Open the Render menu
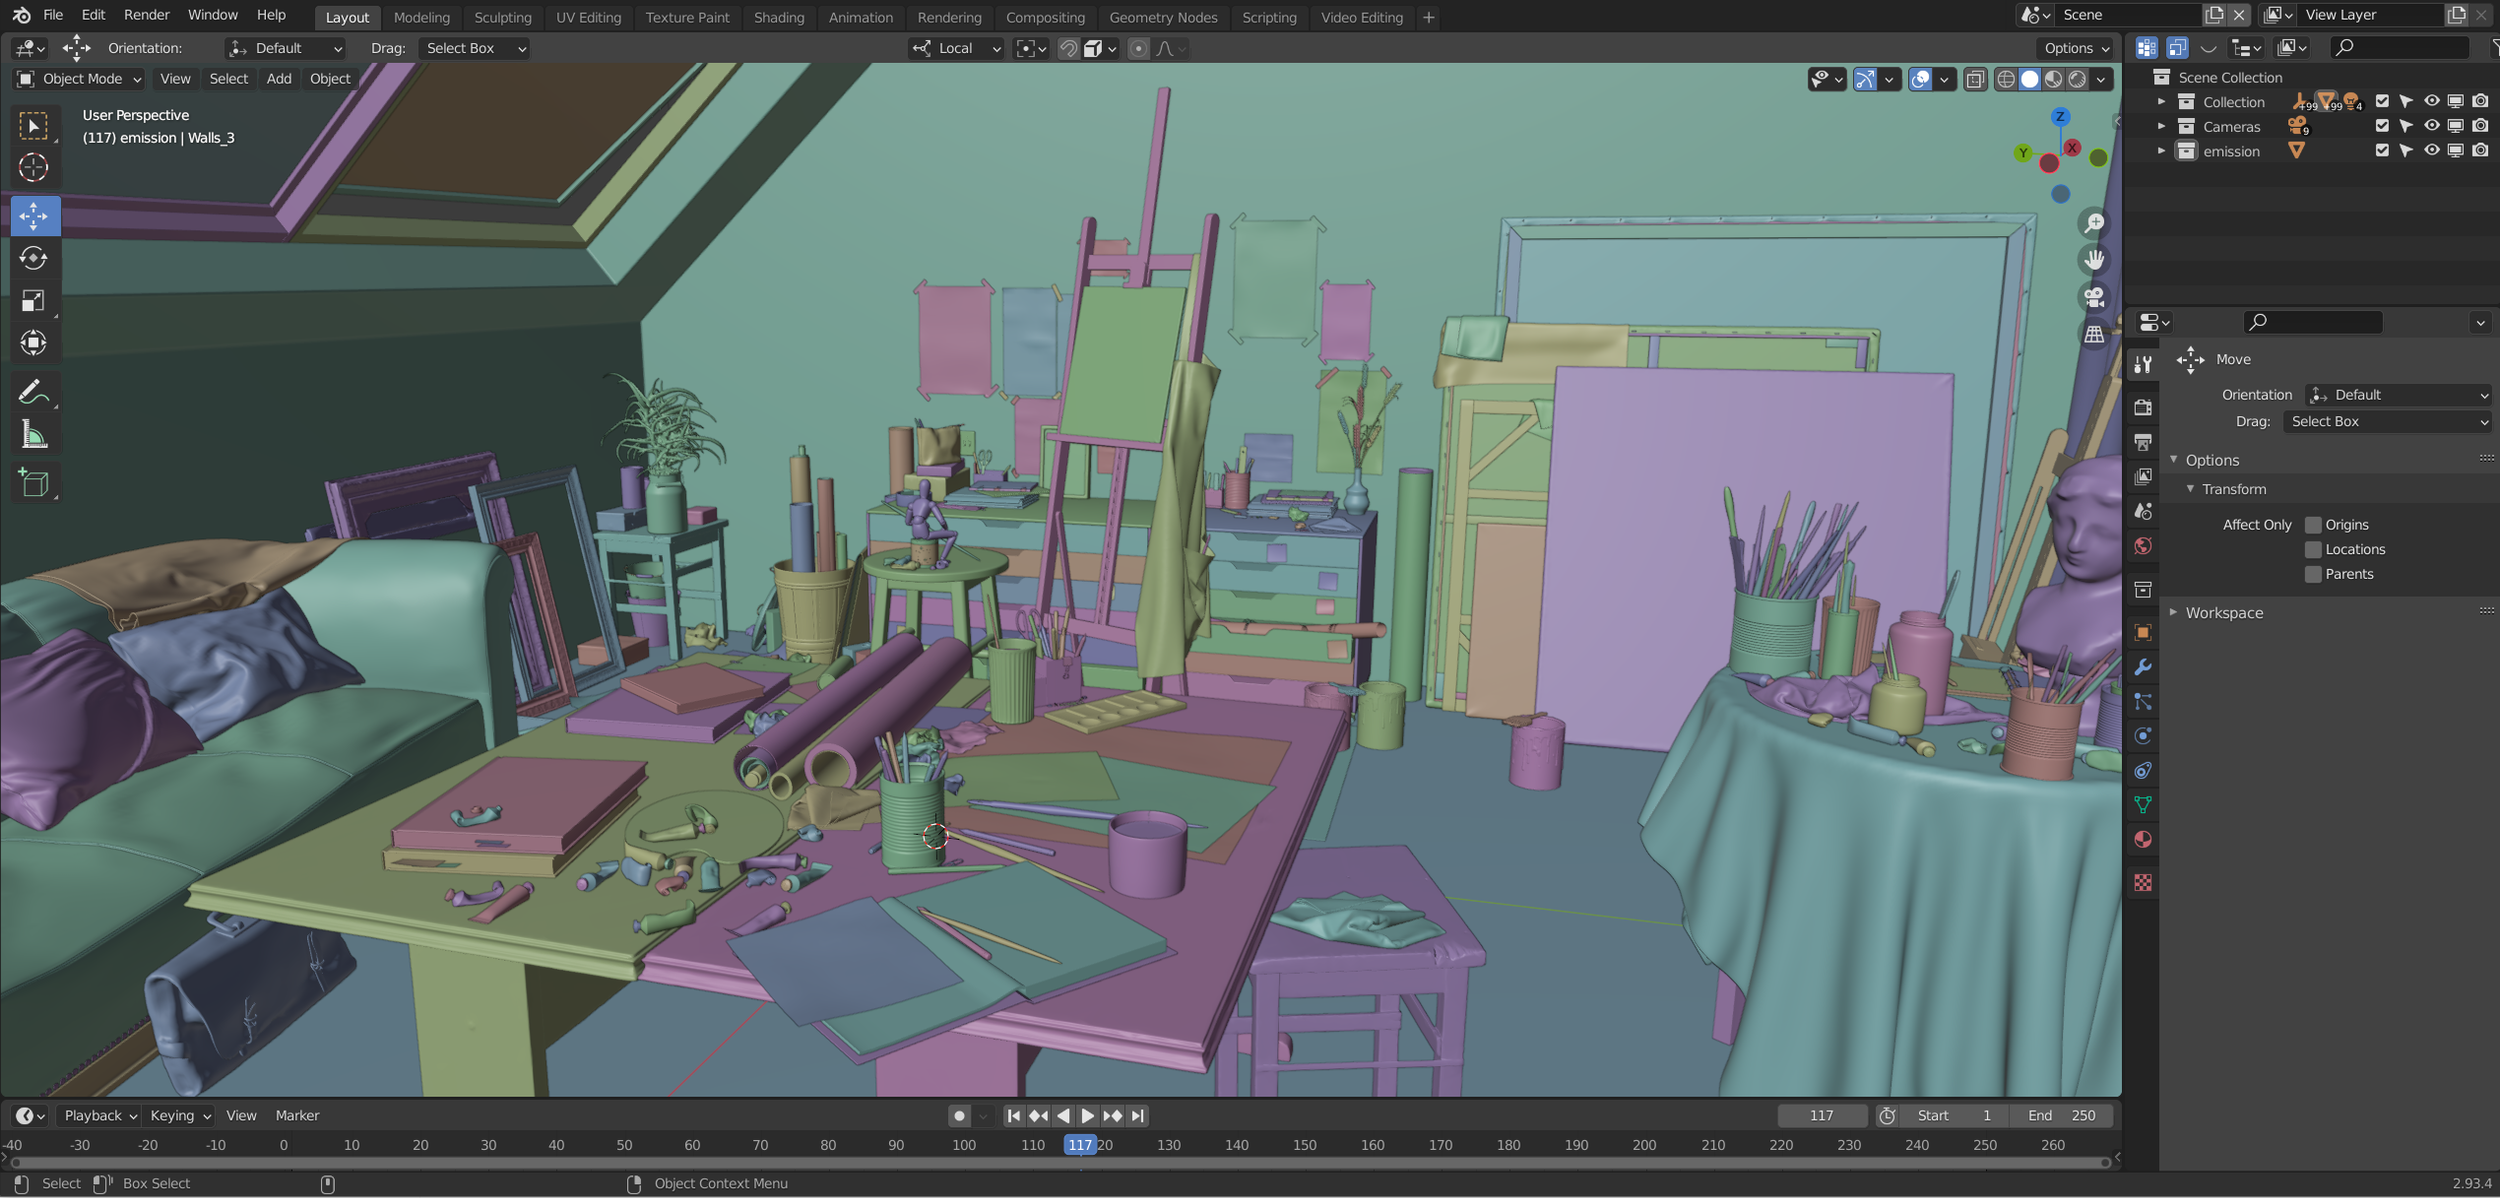This screenshot has width=2500, height=1198. (146, 15)
